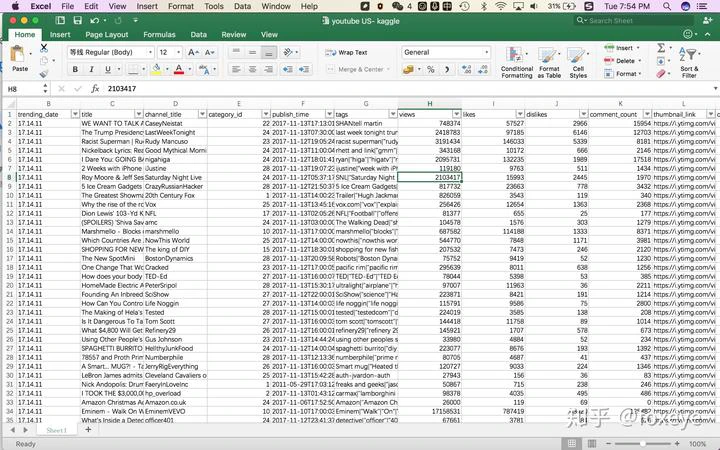The height and width of the screenshot is (450, 720).
Task: Click the formula bar with 2103417
Action: pyautogui.click(x=409, y=89)
